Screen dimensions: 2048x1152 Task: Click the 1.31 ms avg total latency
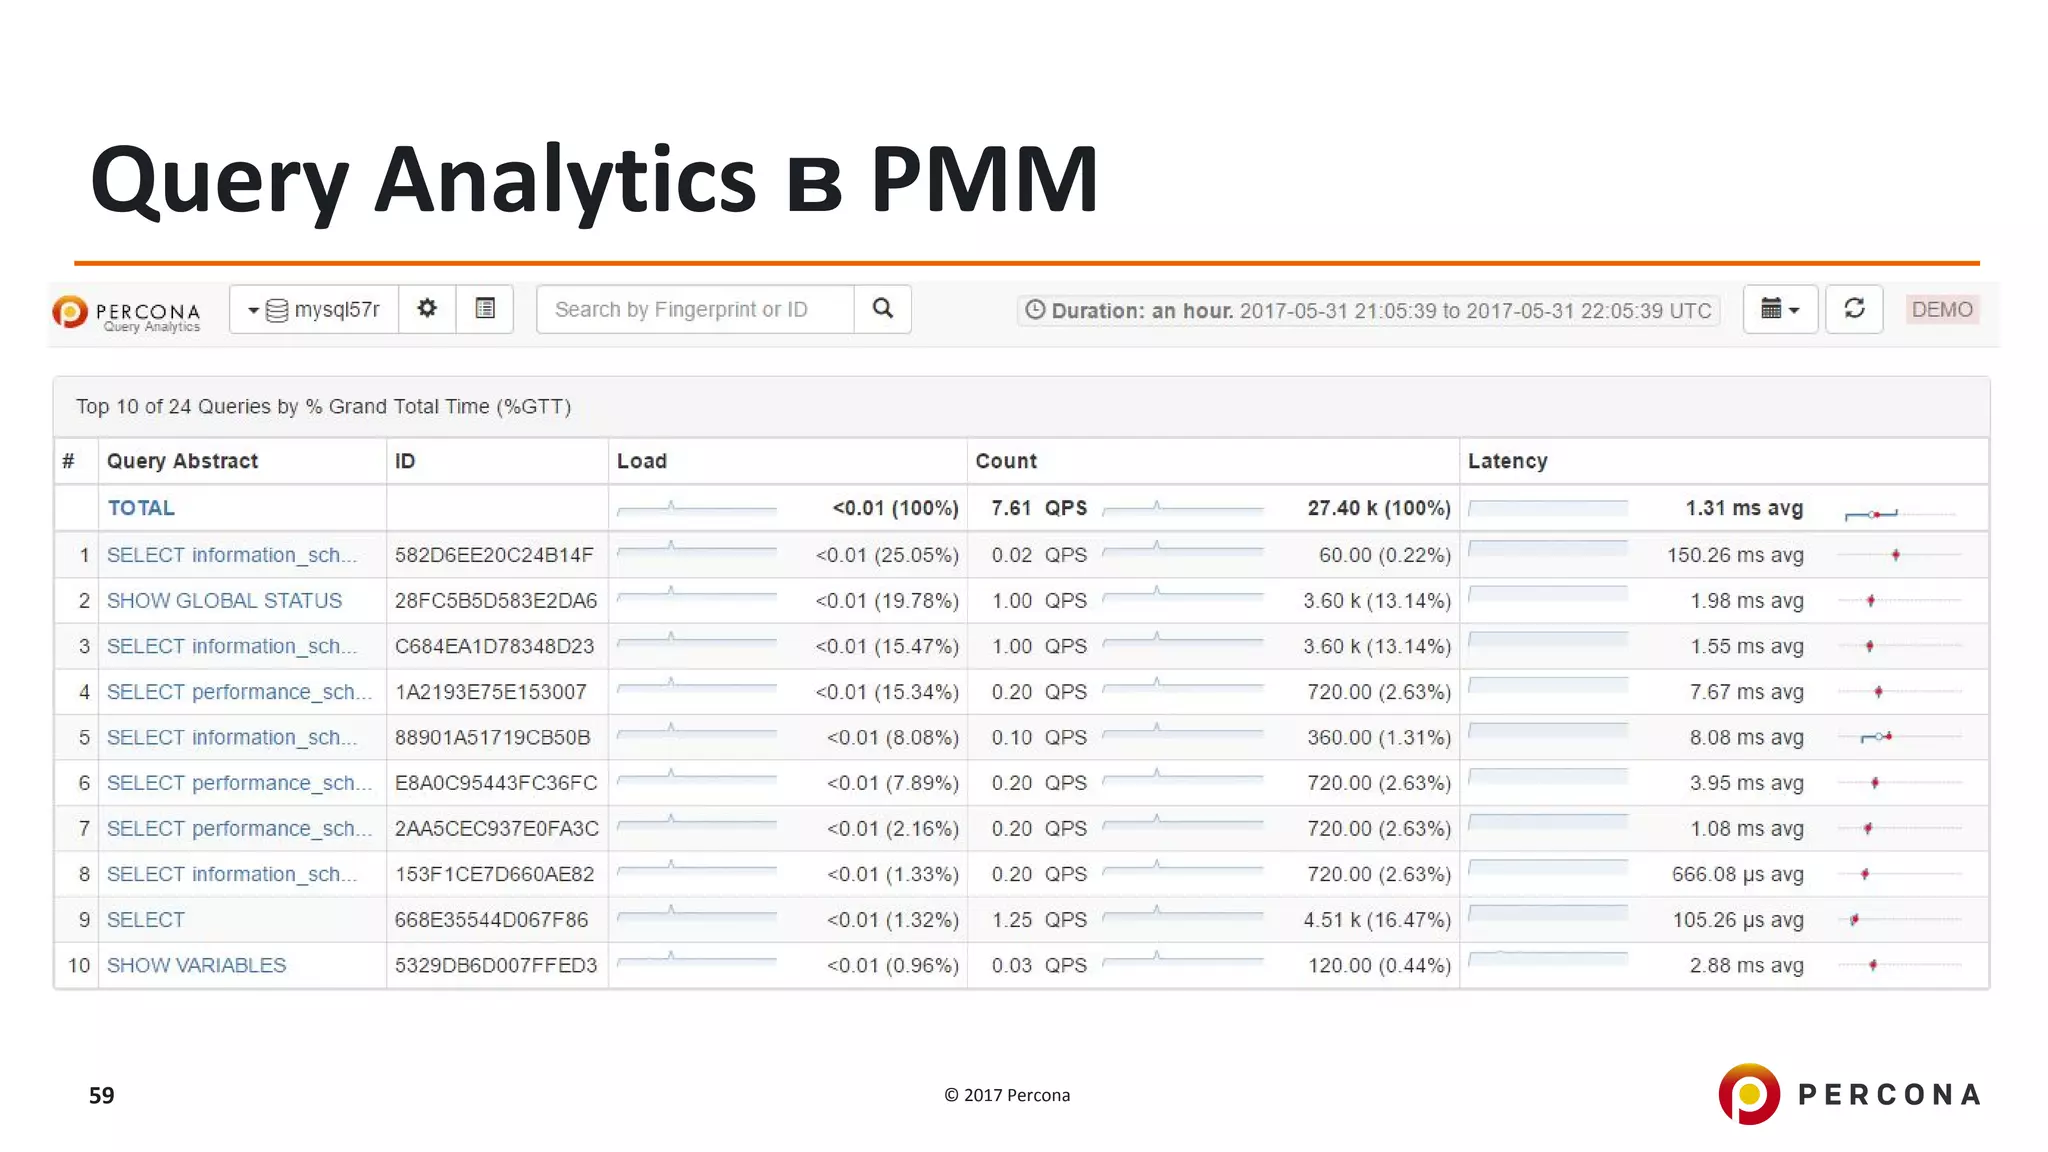click(1744, 508)
